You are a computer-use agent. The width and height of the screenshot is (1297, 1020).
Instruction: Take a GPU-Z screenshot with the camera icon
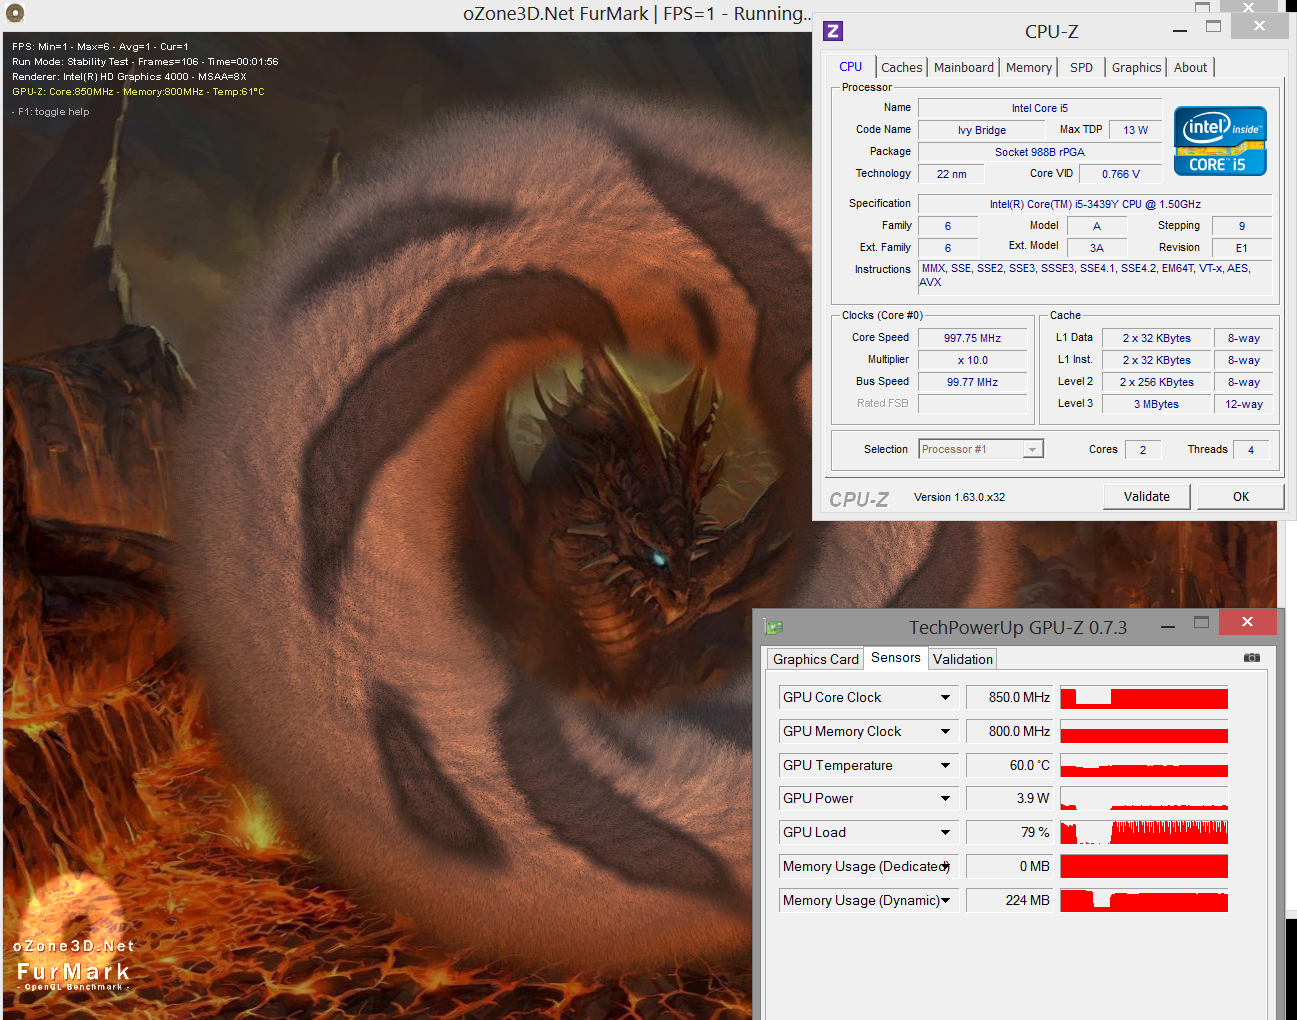[1251, 658]
